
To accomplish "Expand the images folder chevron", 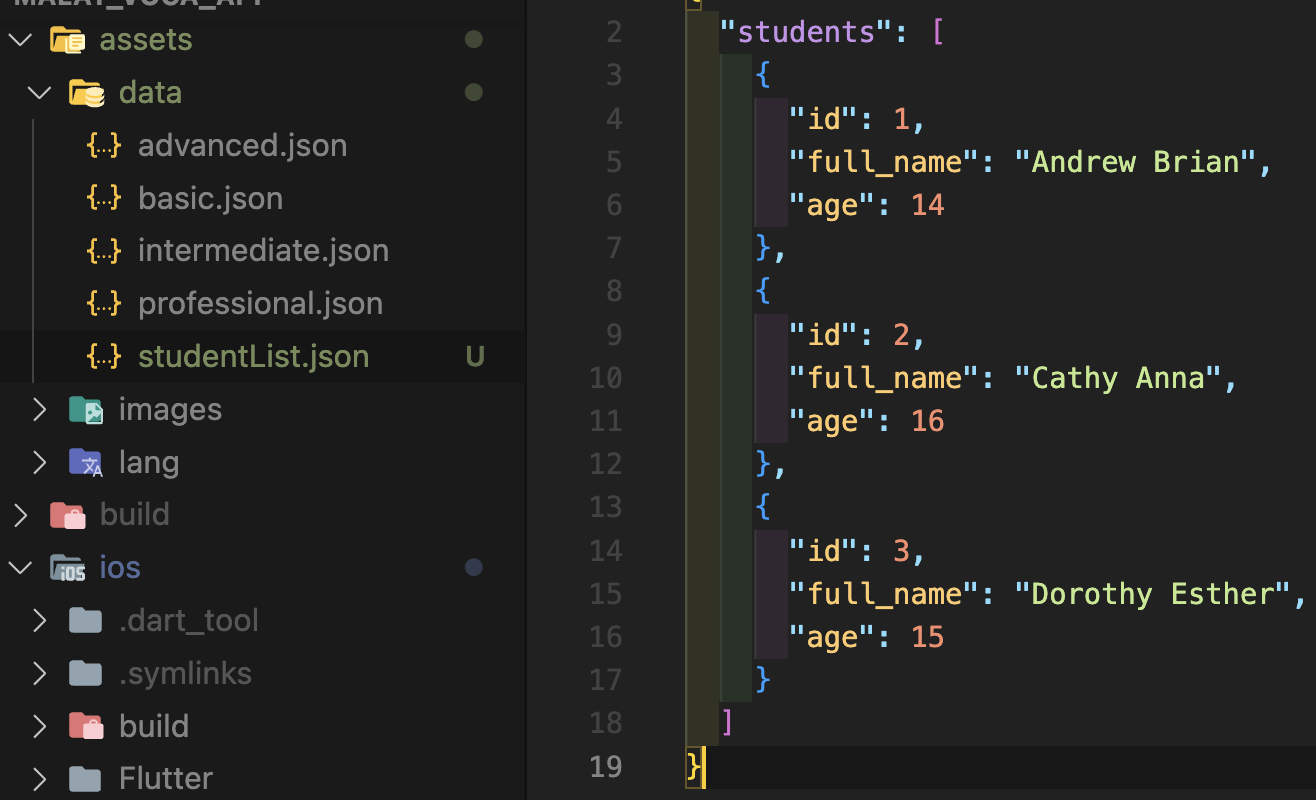I will click(x=39, y=410).
